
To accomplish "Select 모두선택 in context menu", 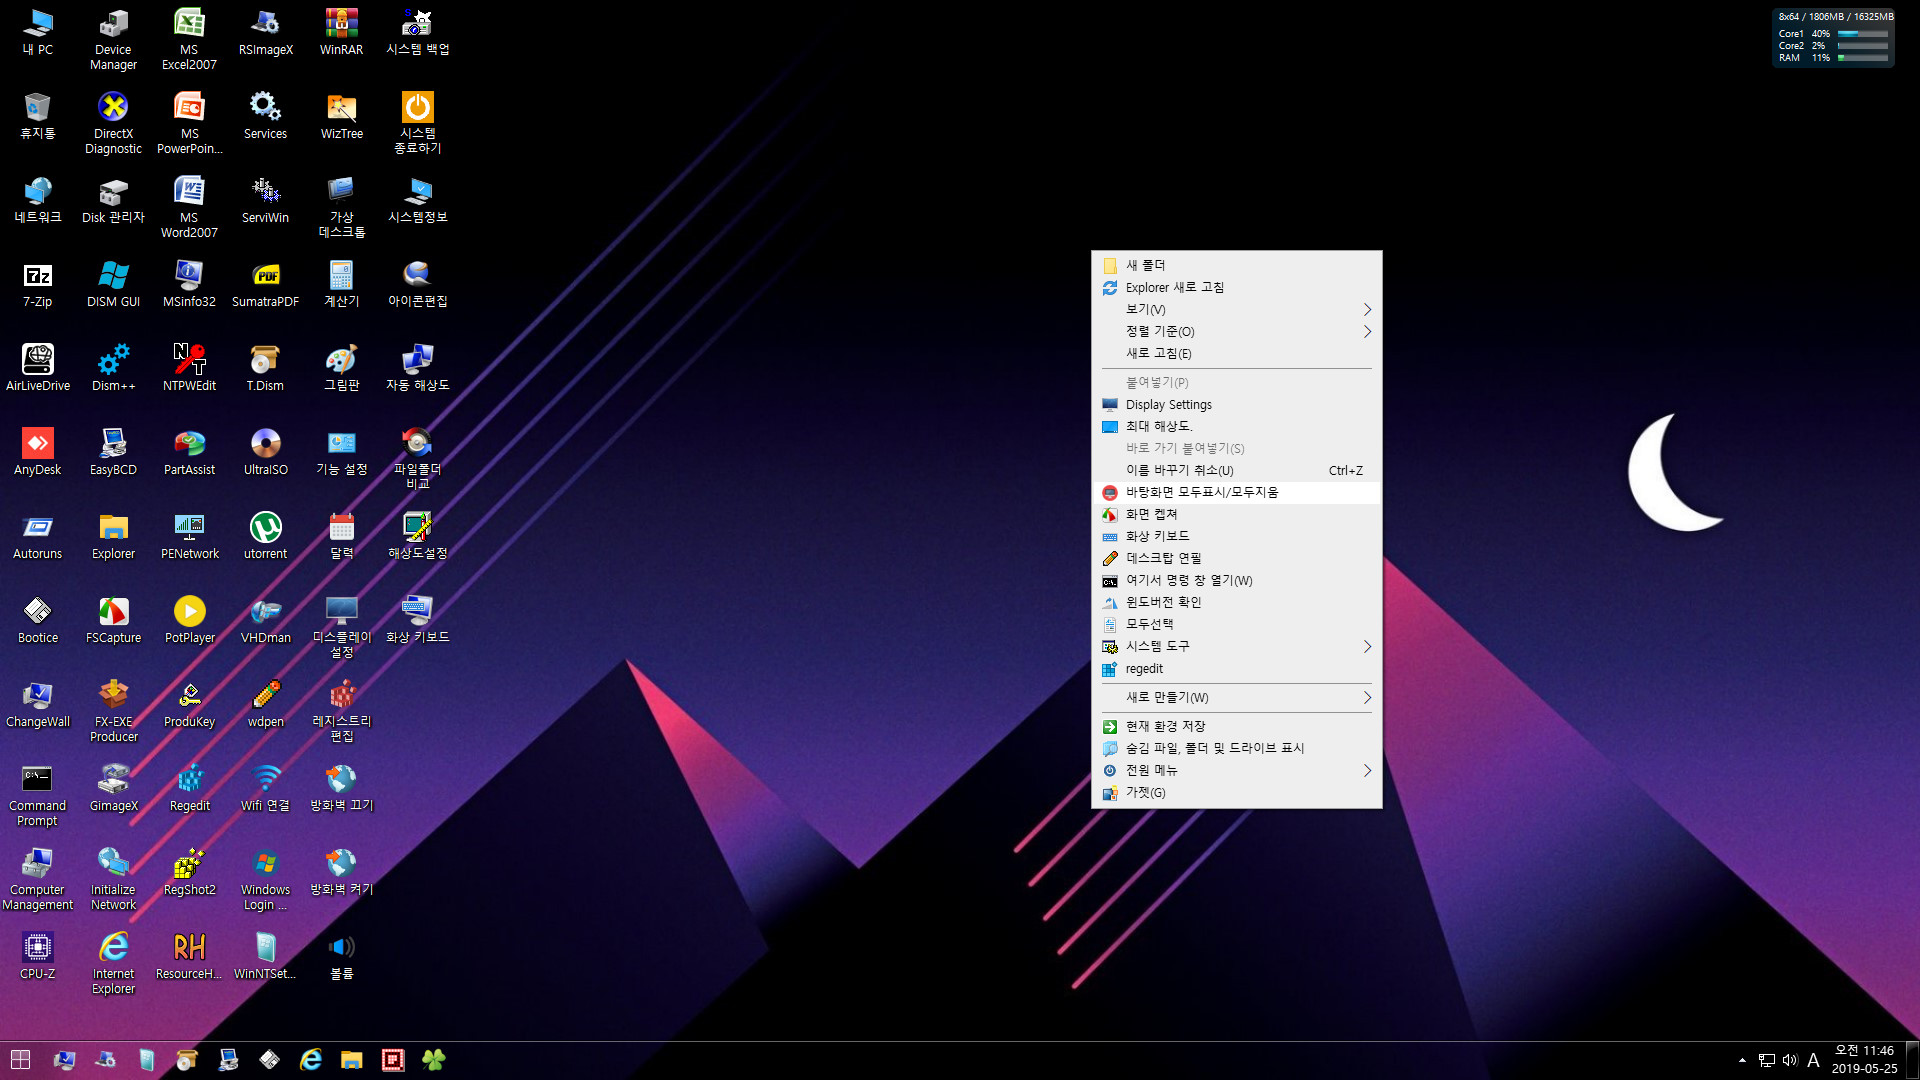I will 1236,624.
